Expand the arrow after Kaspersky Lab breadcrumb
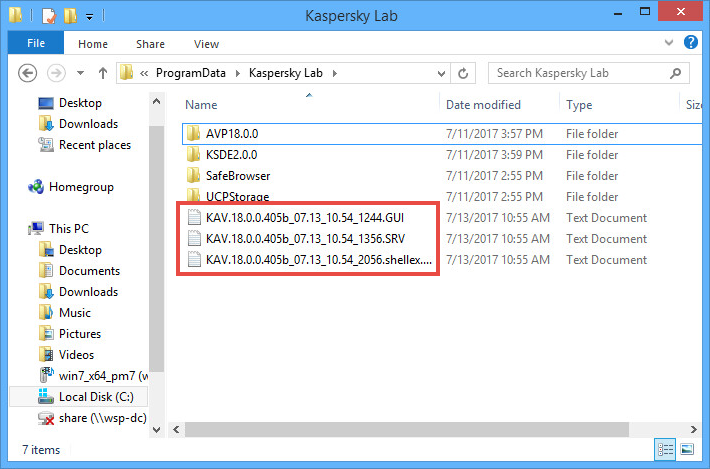Viewport: 710px width, 469px height. (335, 73)
